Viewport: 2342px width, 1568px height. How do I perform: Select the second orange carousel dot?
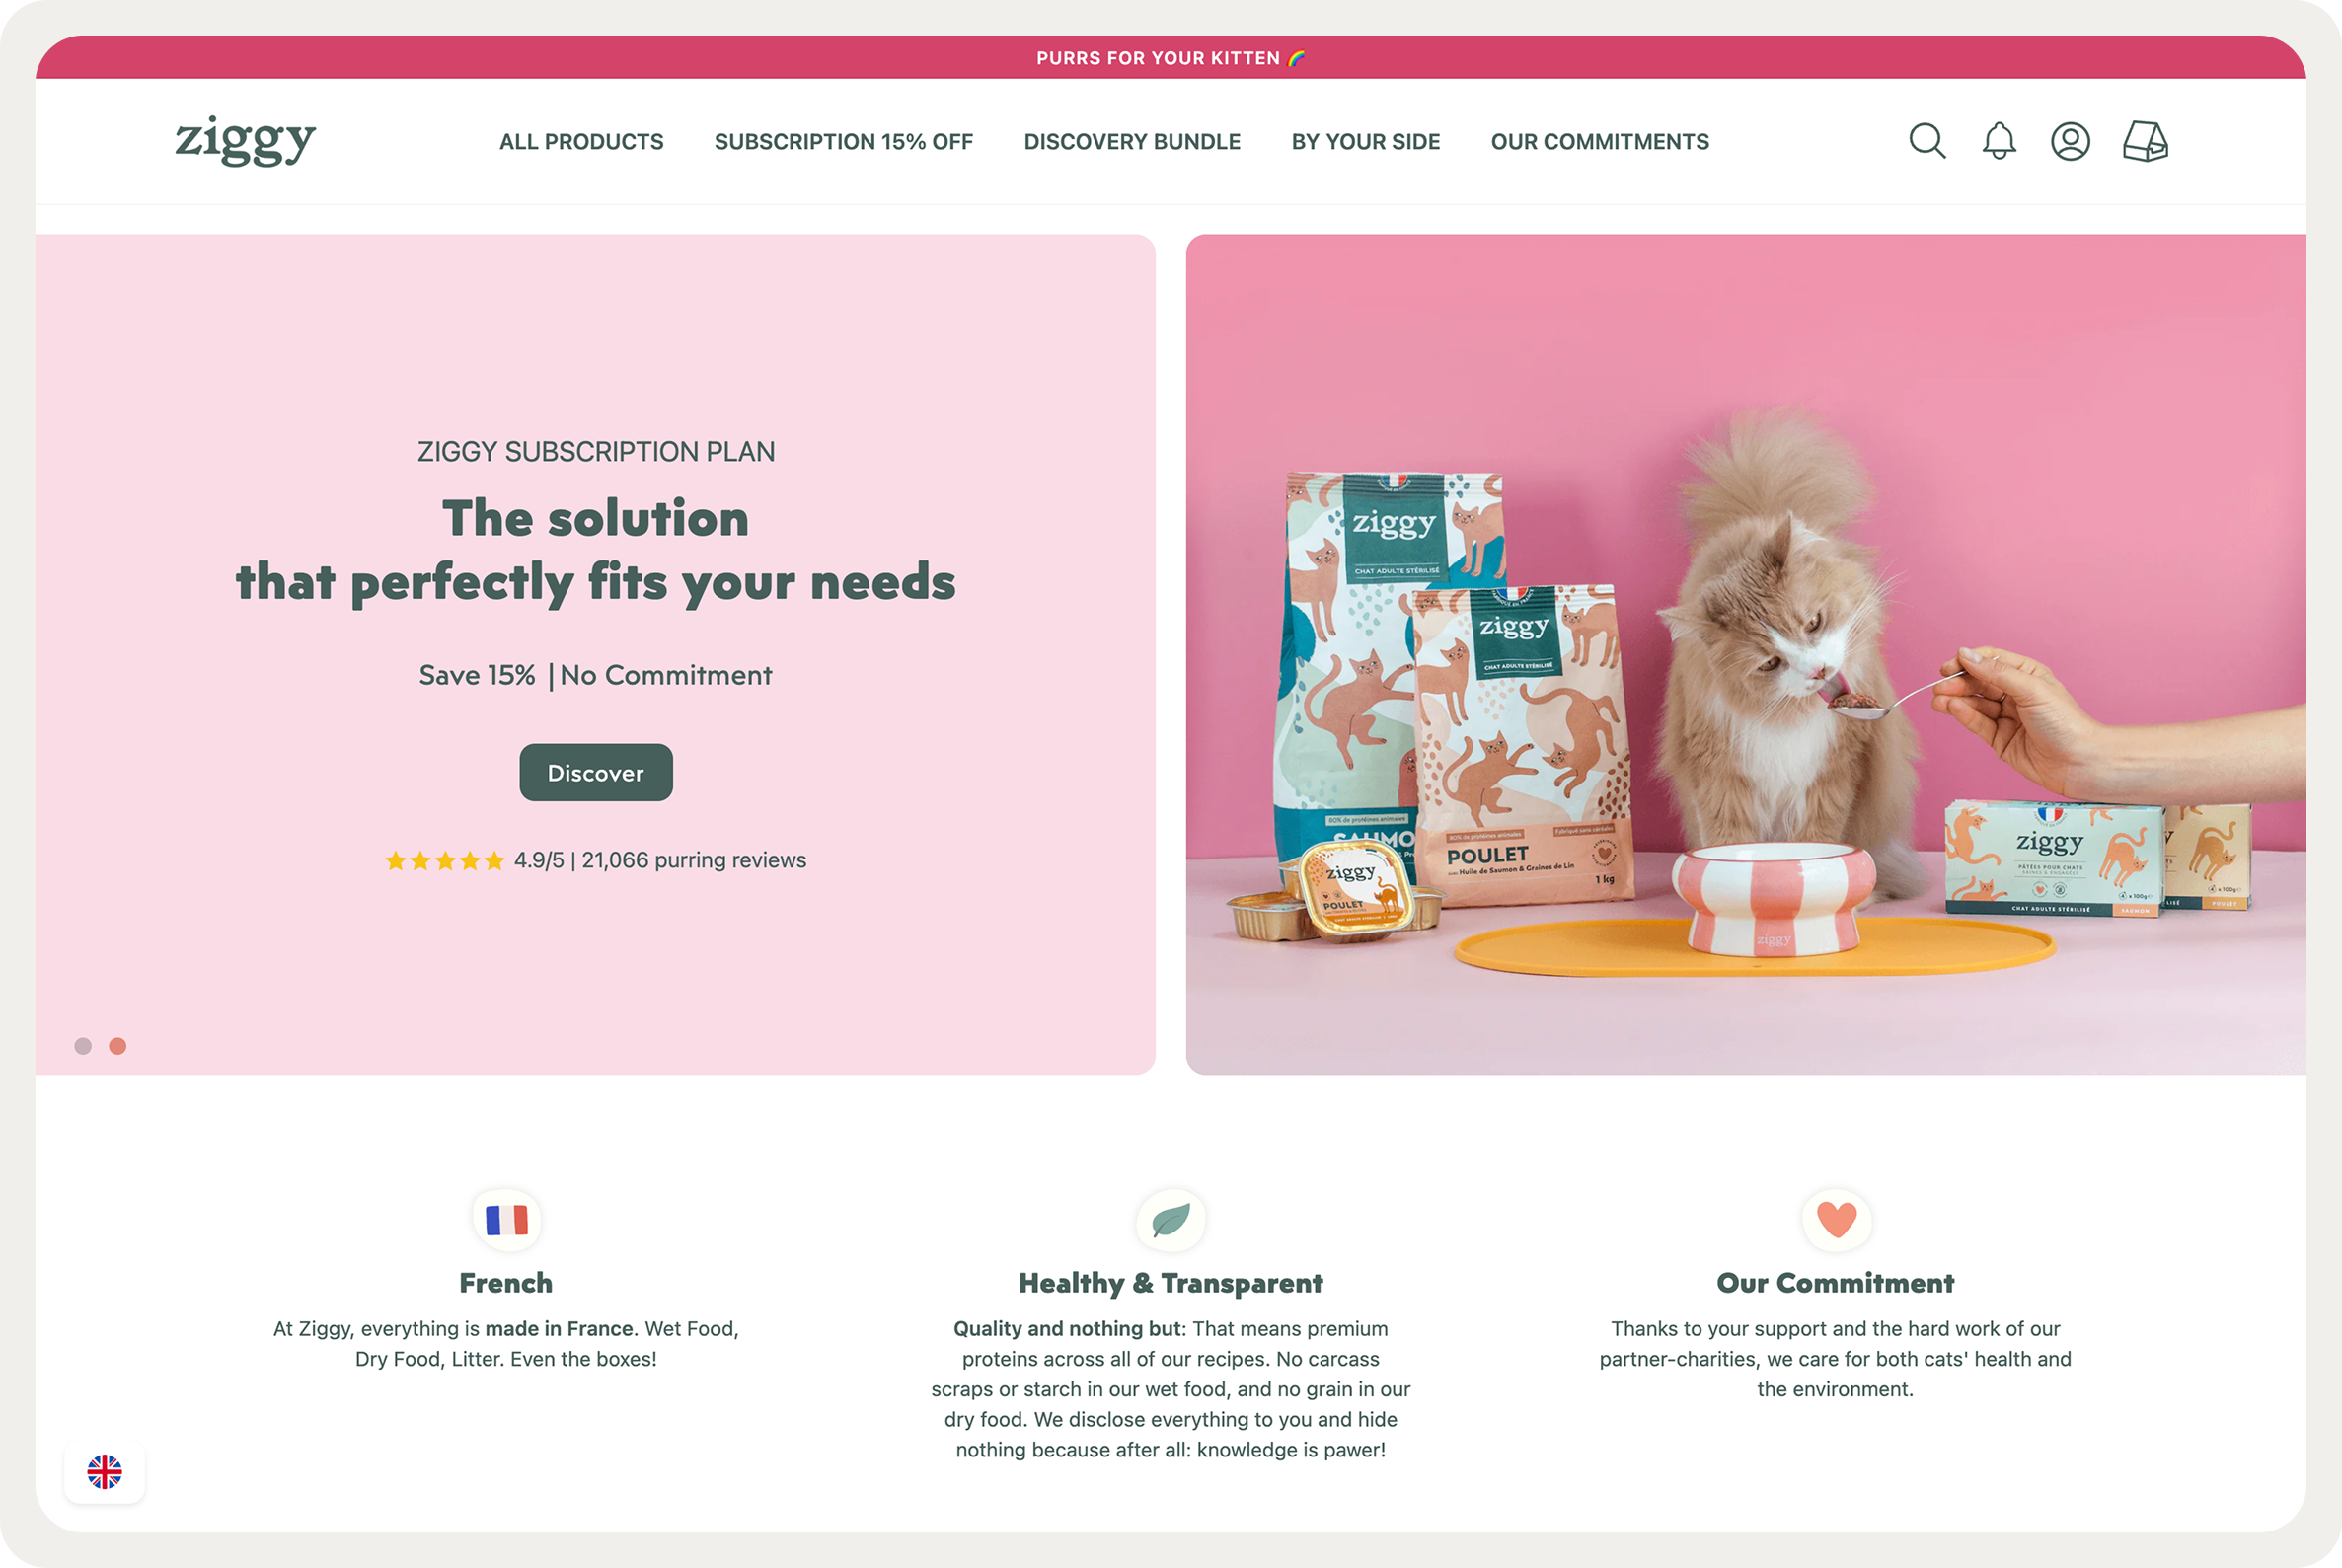click(x=118, y=1046)
